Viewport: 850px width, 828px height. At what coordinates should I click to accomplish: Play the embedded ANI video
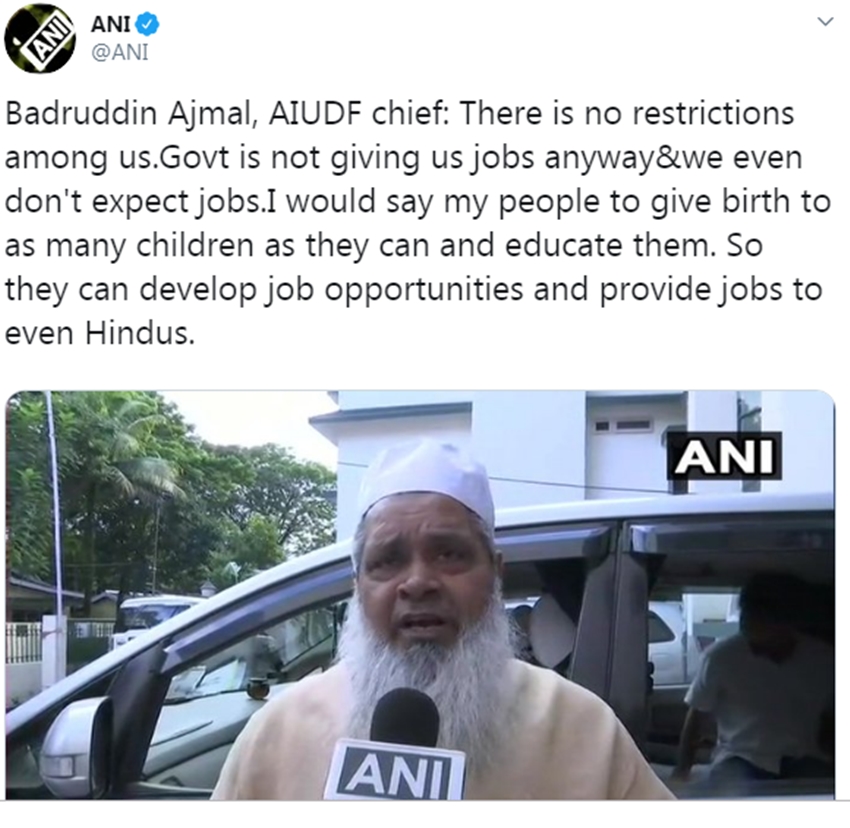click(420, 595)
